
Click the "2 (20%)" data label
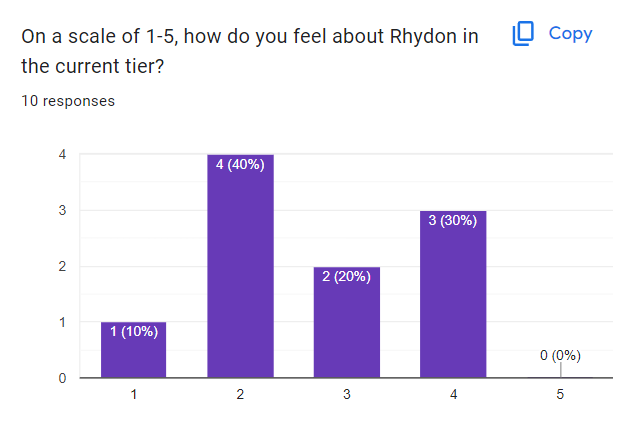click(x=346, y=277)
